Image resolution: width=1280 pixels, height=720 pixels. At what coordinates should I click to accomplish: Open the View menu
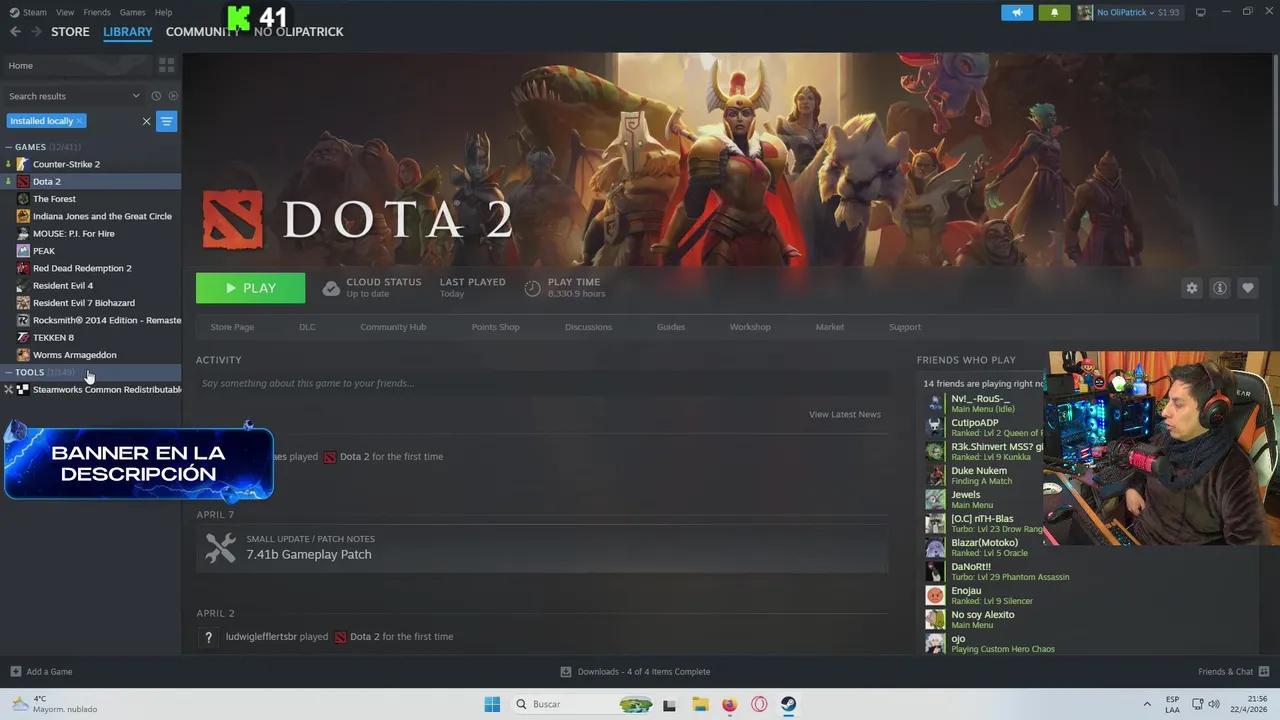coord(65,12)
